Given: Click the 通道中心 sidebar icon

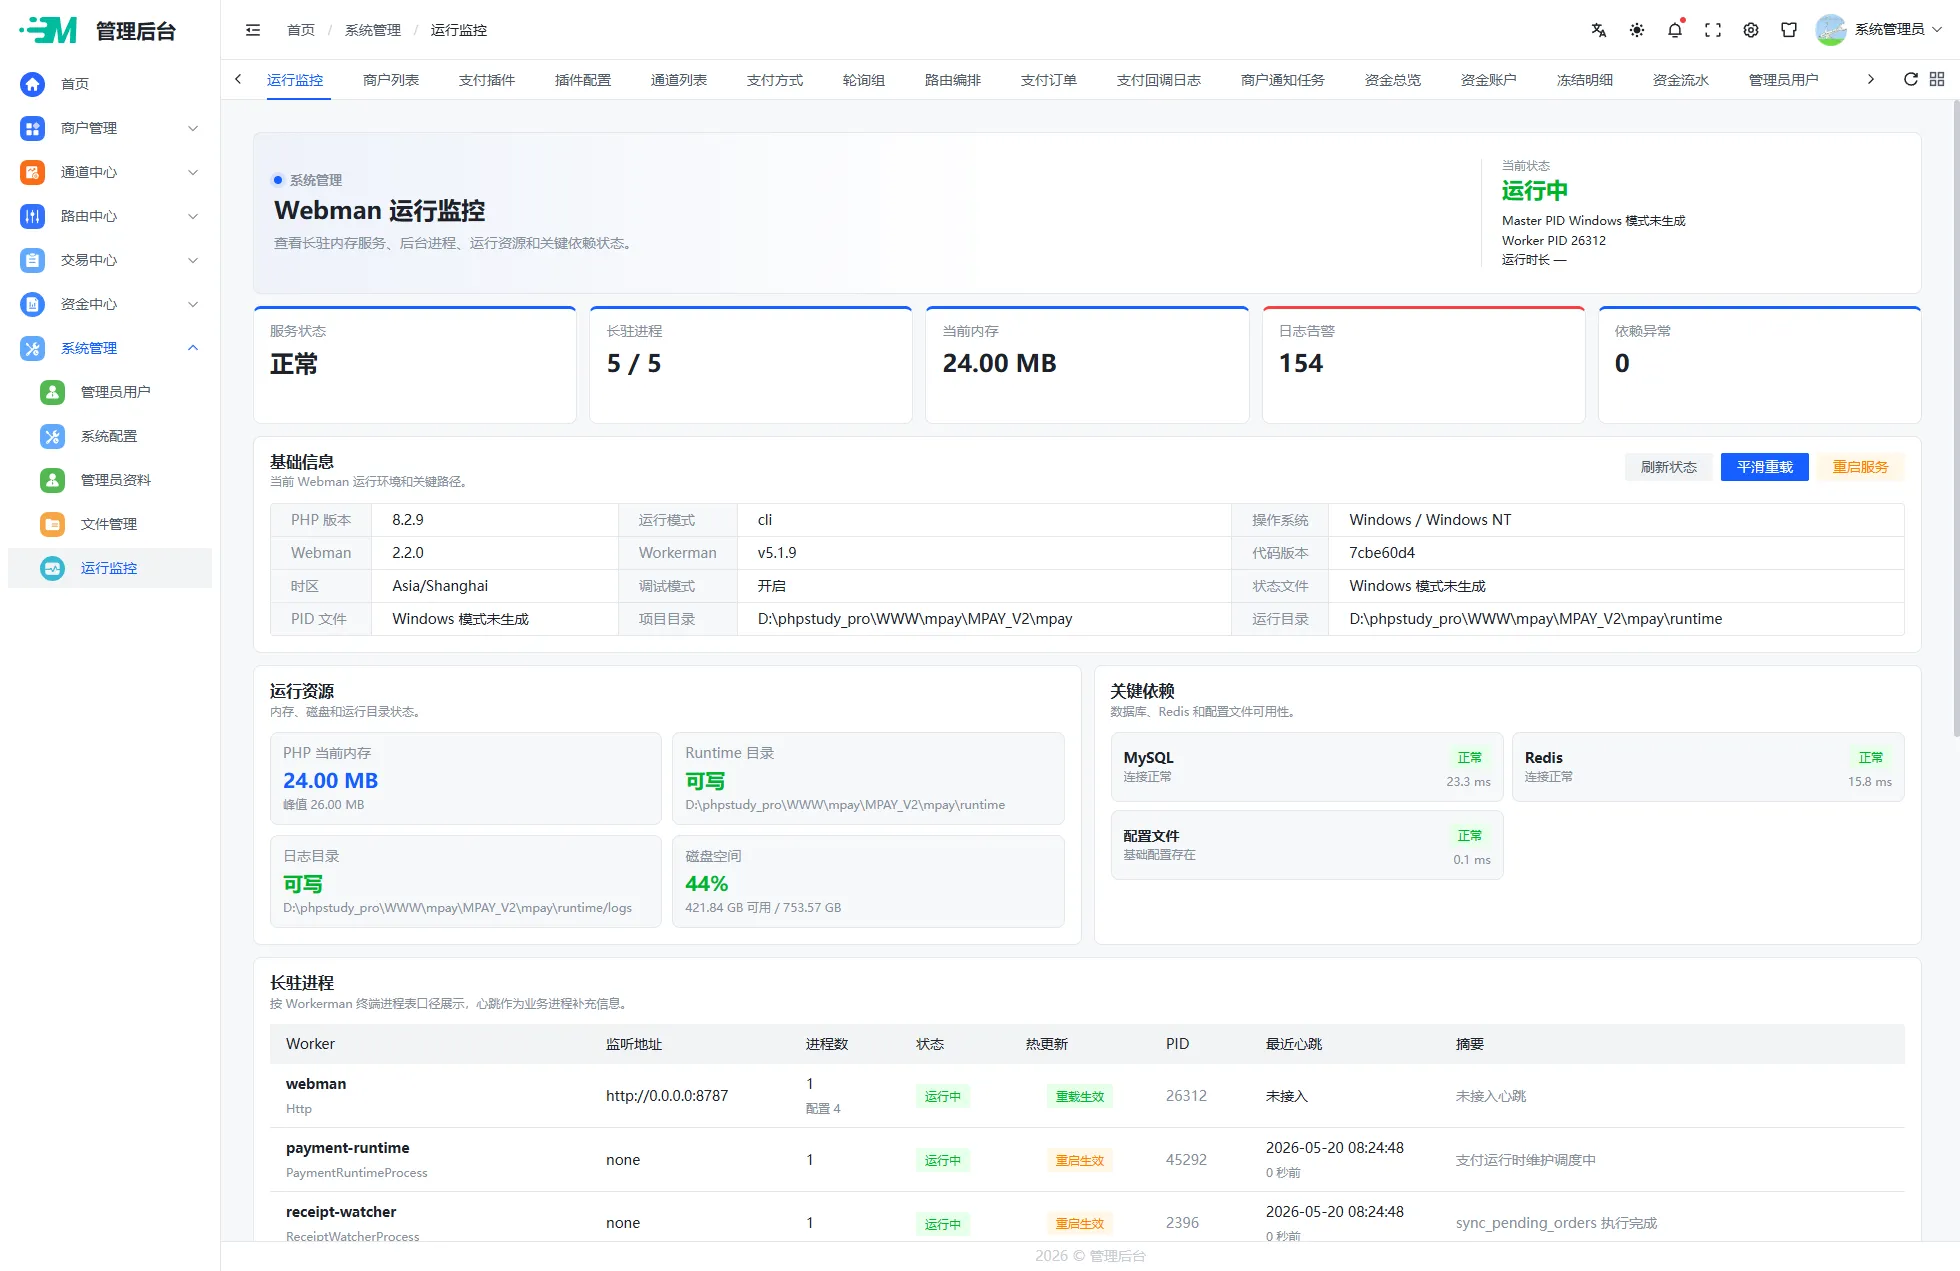Looking at the screenshot, I should 32,172.
